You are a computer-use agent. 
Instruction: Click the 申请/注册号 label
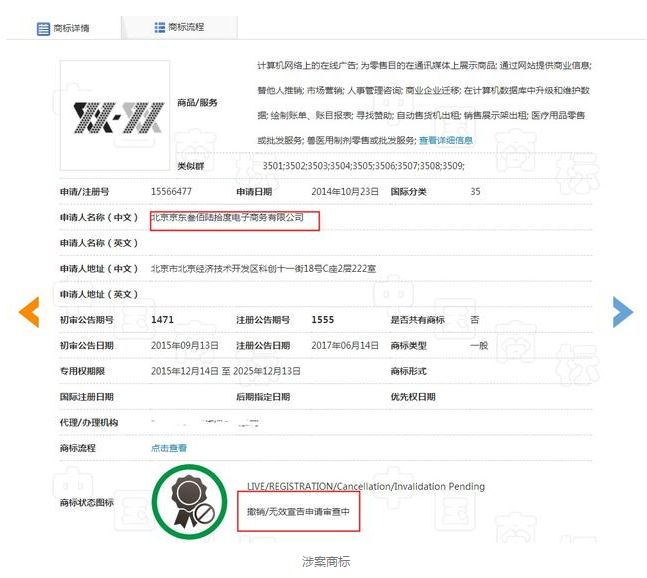[x=85, y=192]
